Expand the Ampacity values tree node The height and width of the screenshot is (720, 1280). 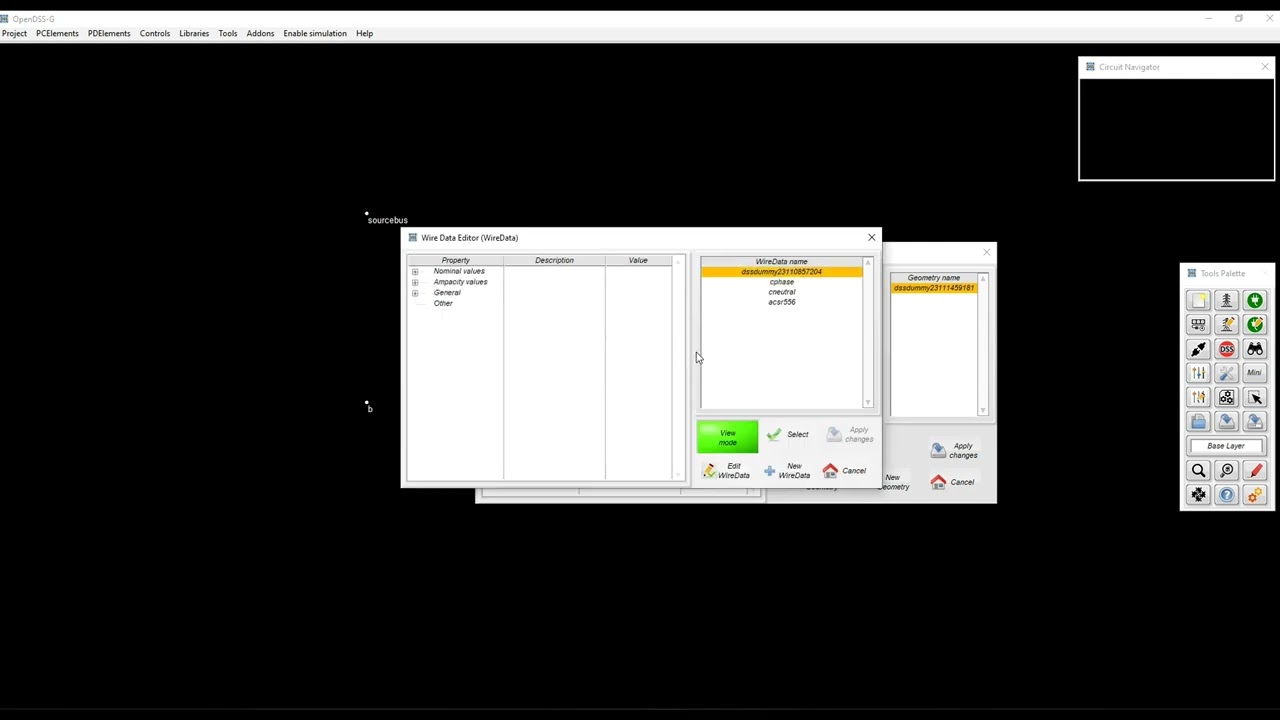(x=415, y=282)
